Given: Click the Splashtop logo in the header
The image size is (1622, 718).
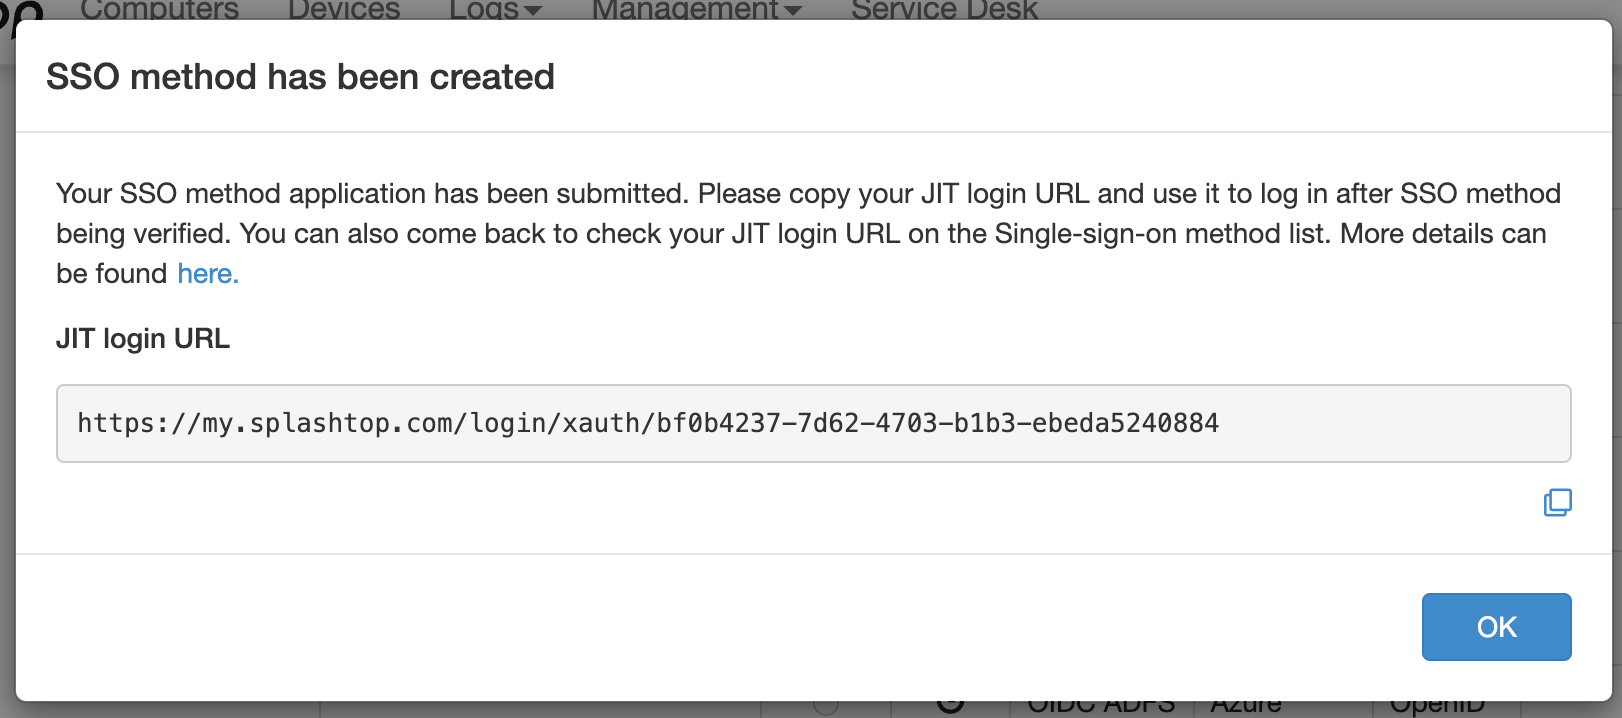Looking at the screenshot, I should pyautogui.click(x=22, y=12).
